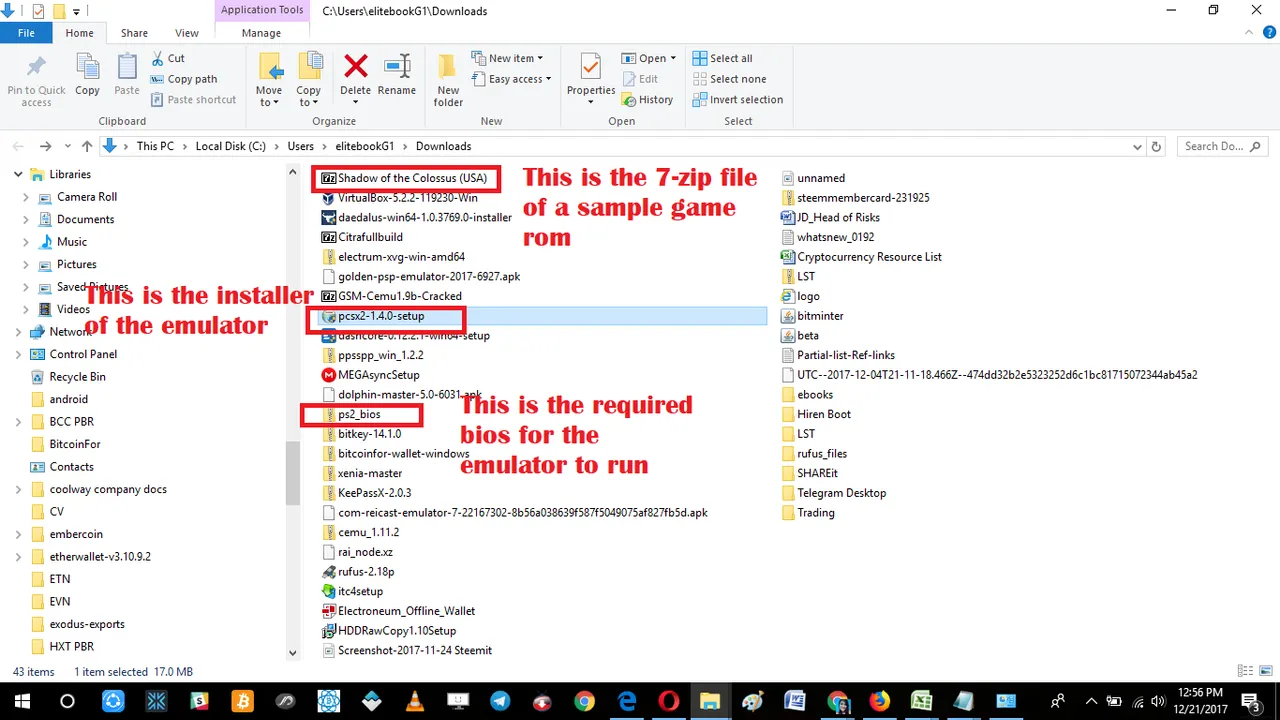Click History in the Open group
1280x720 pixels.
pyautogui.click(x=647, y=100)
